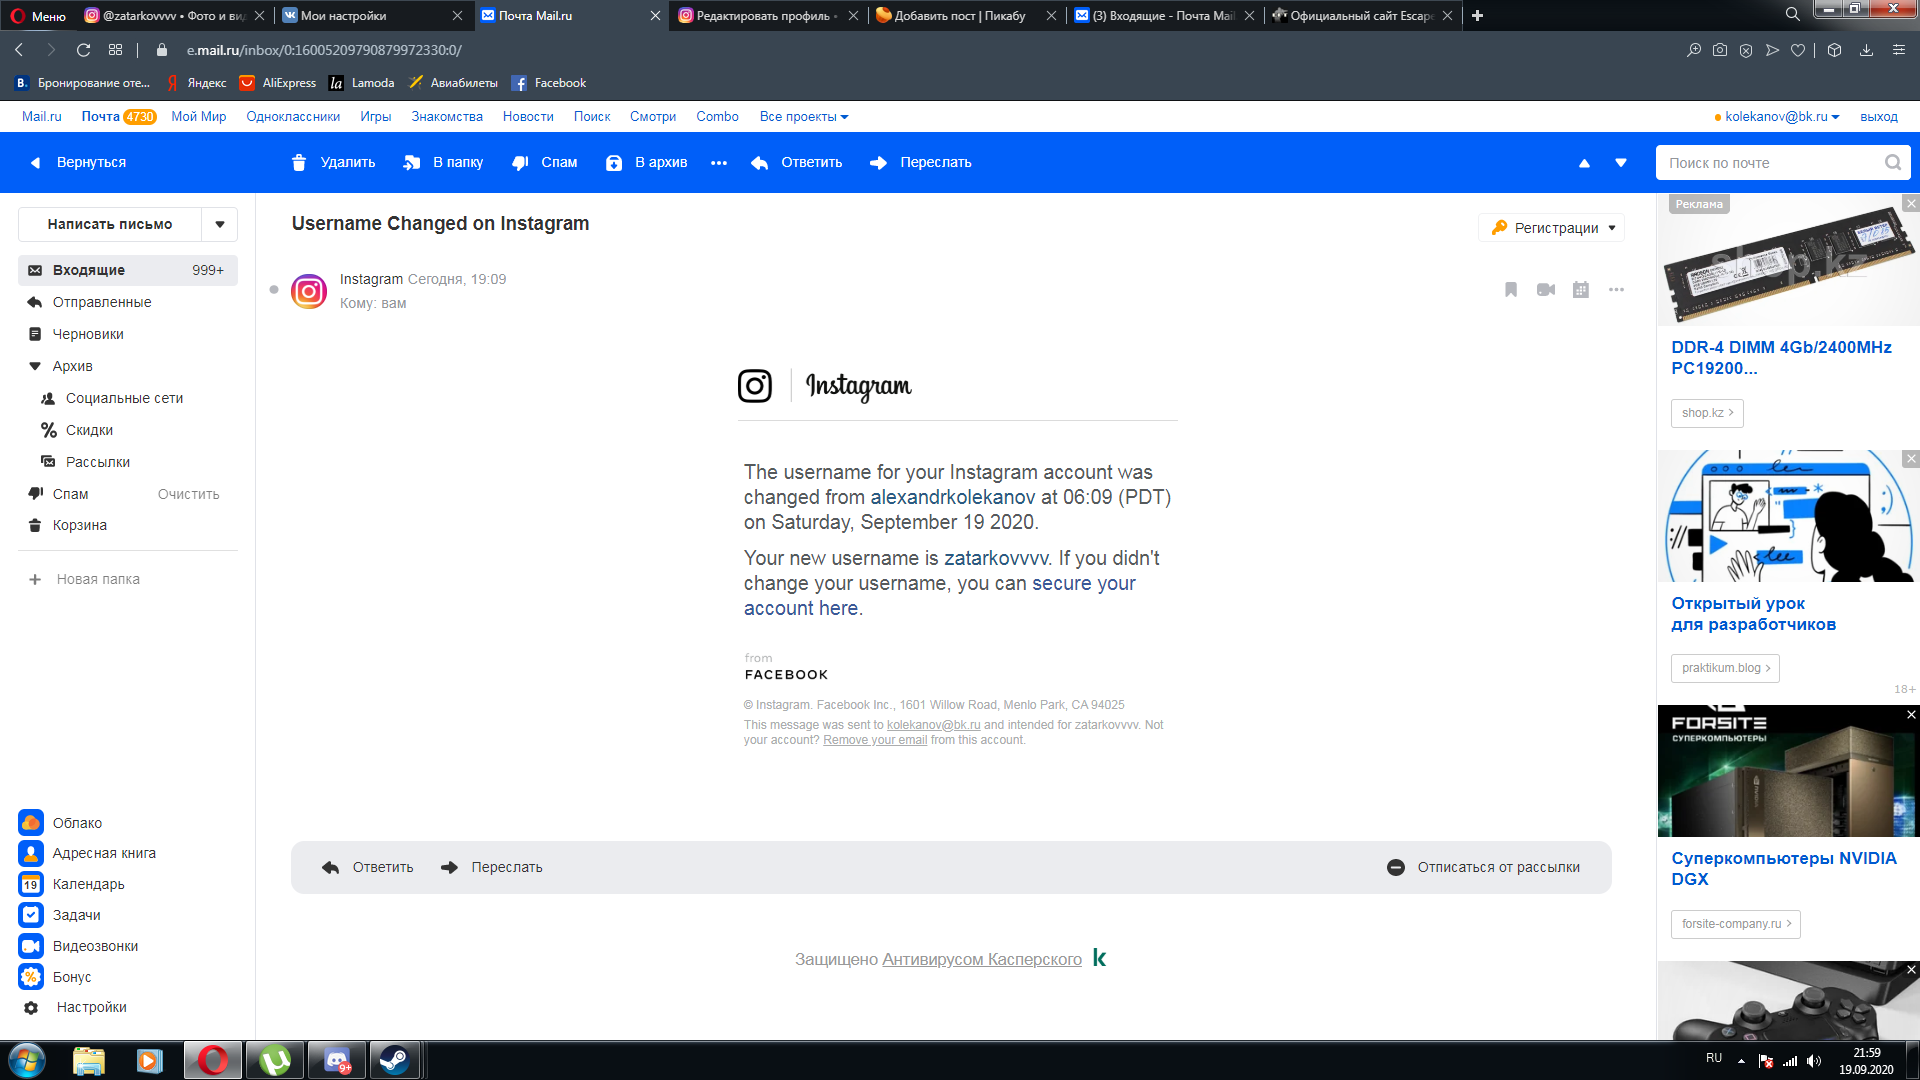Select Социальные сети folder in sidebar
Image resolution: width=1920 pixels, height=1080 pixels.
click(x=123, y=398)
